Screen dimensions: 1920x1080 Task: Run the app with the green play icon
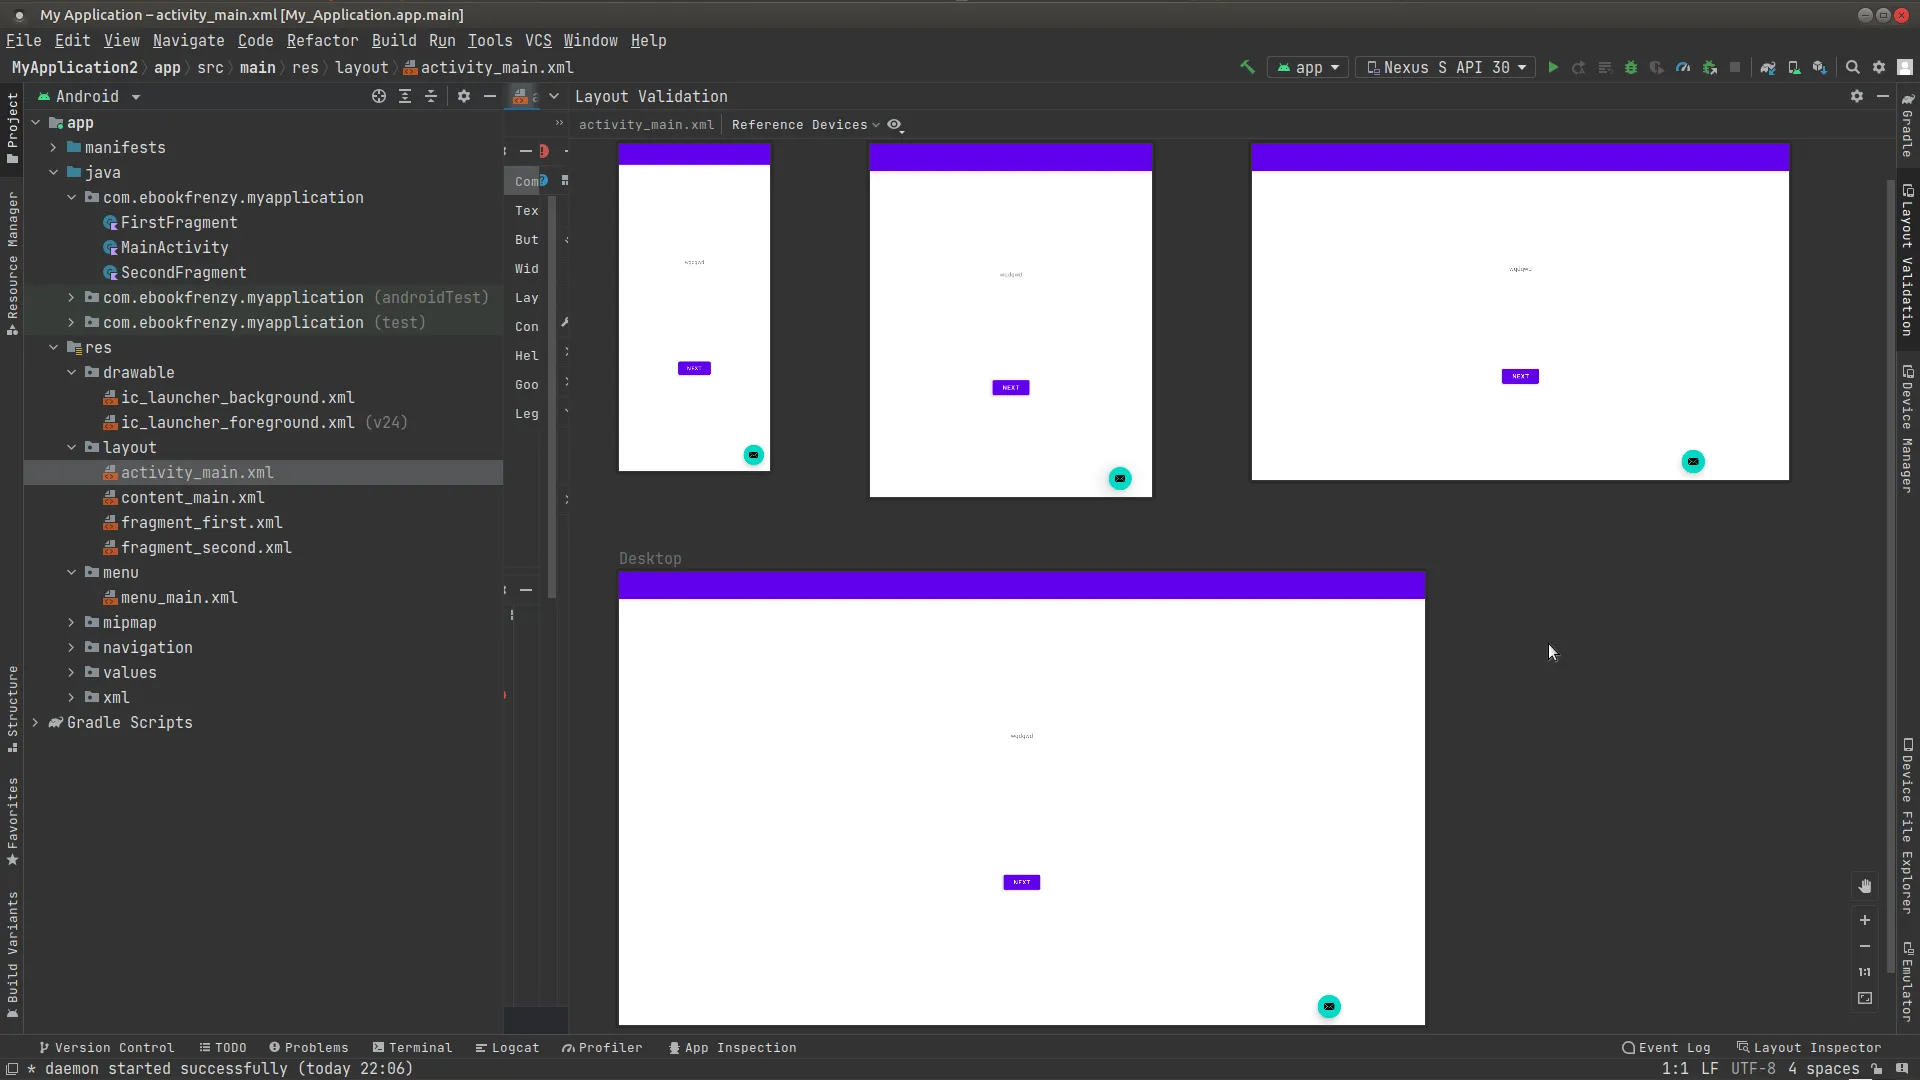(1553, 67)
